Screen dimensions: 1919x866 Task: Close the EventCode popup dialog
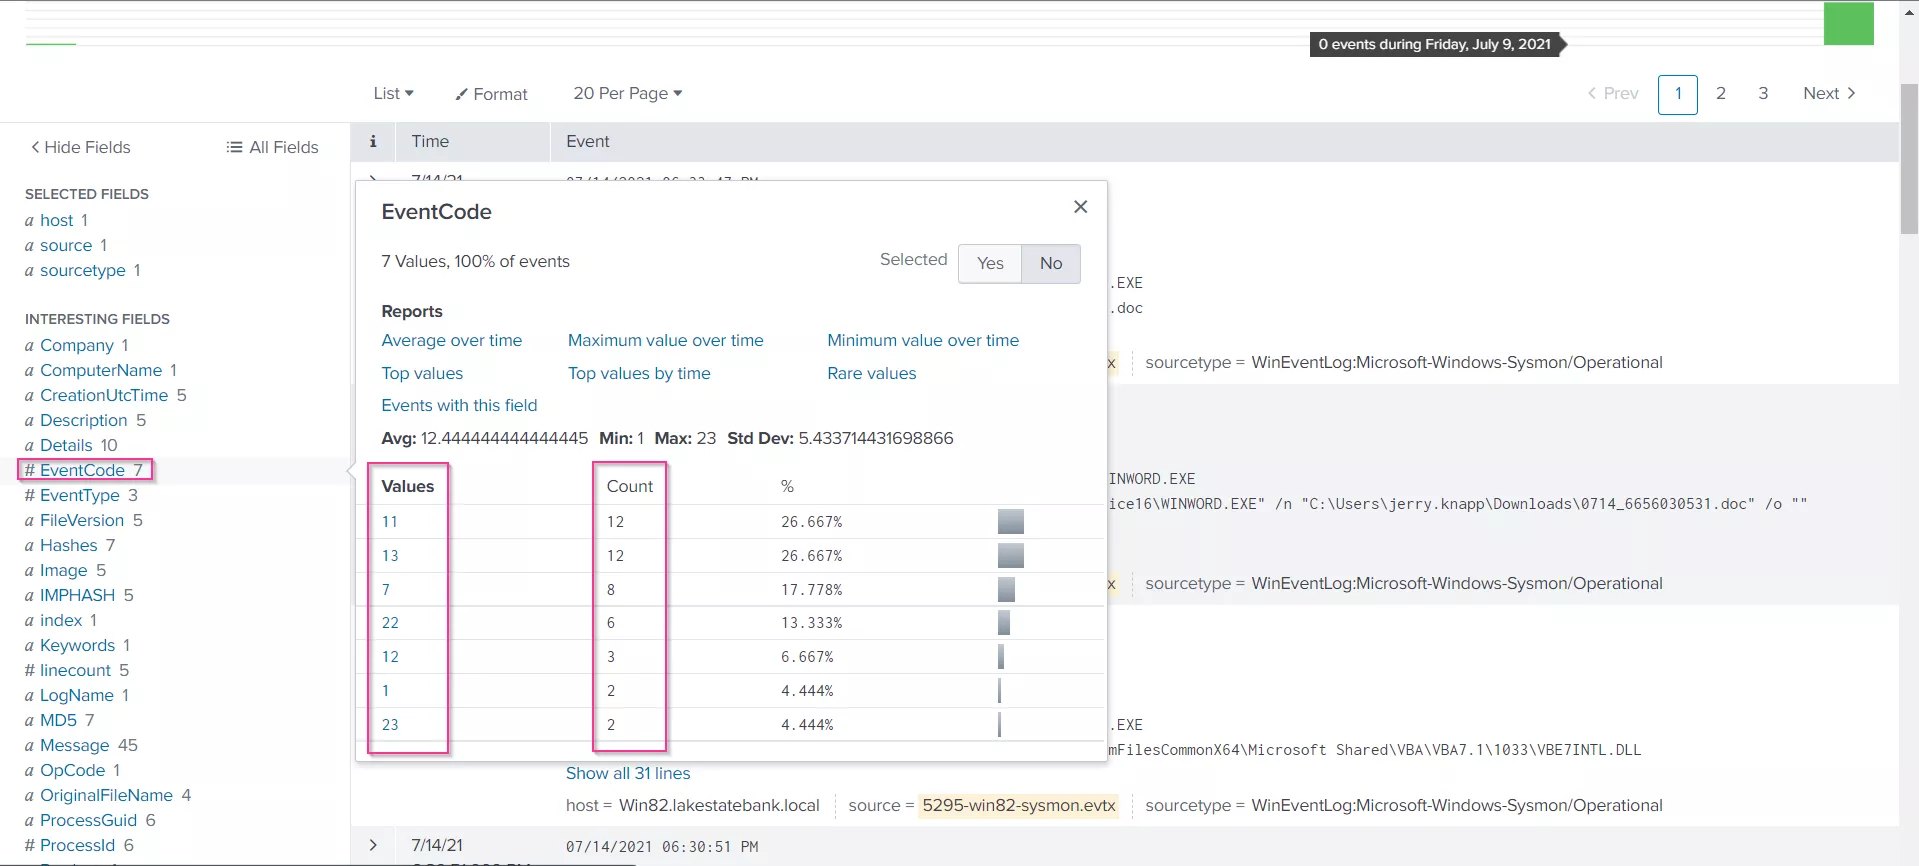[x=1080, y=207]
